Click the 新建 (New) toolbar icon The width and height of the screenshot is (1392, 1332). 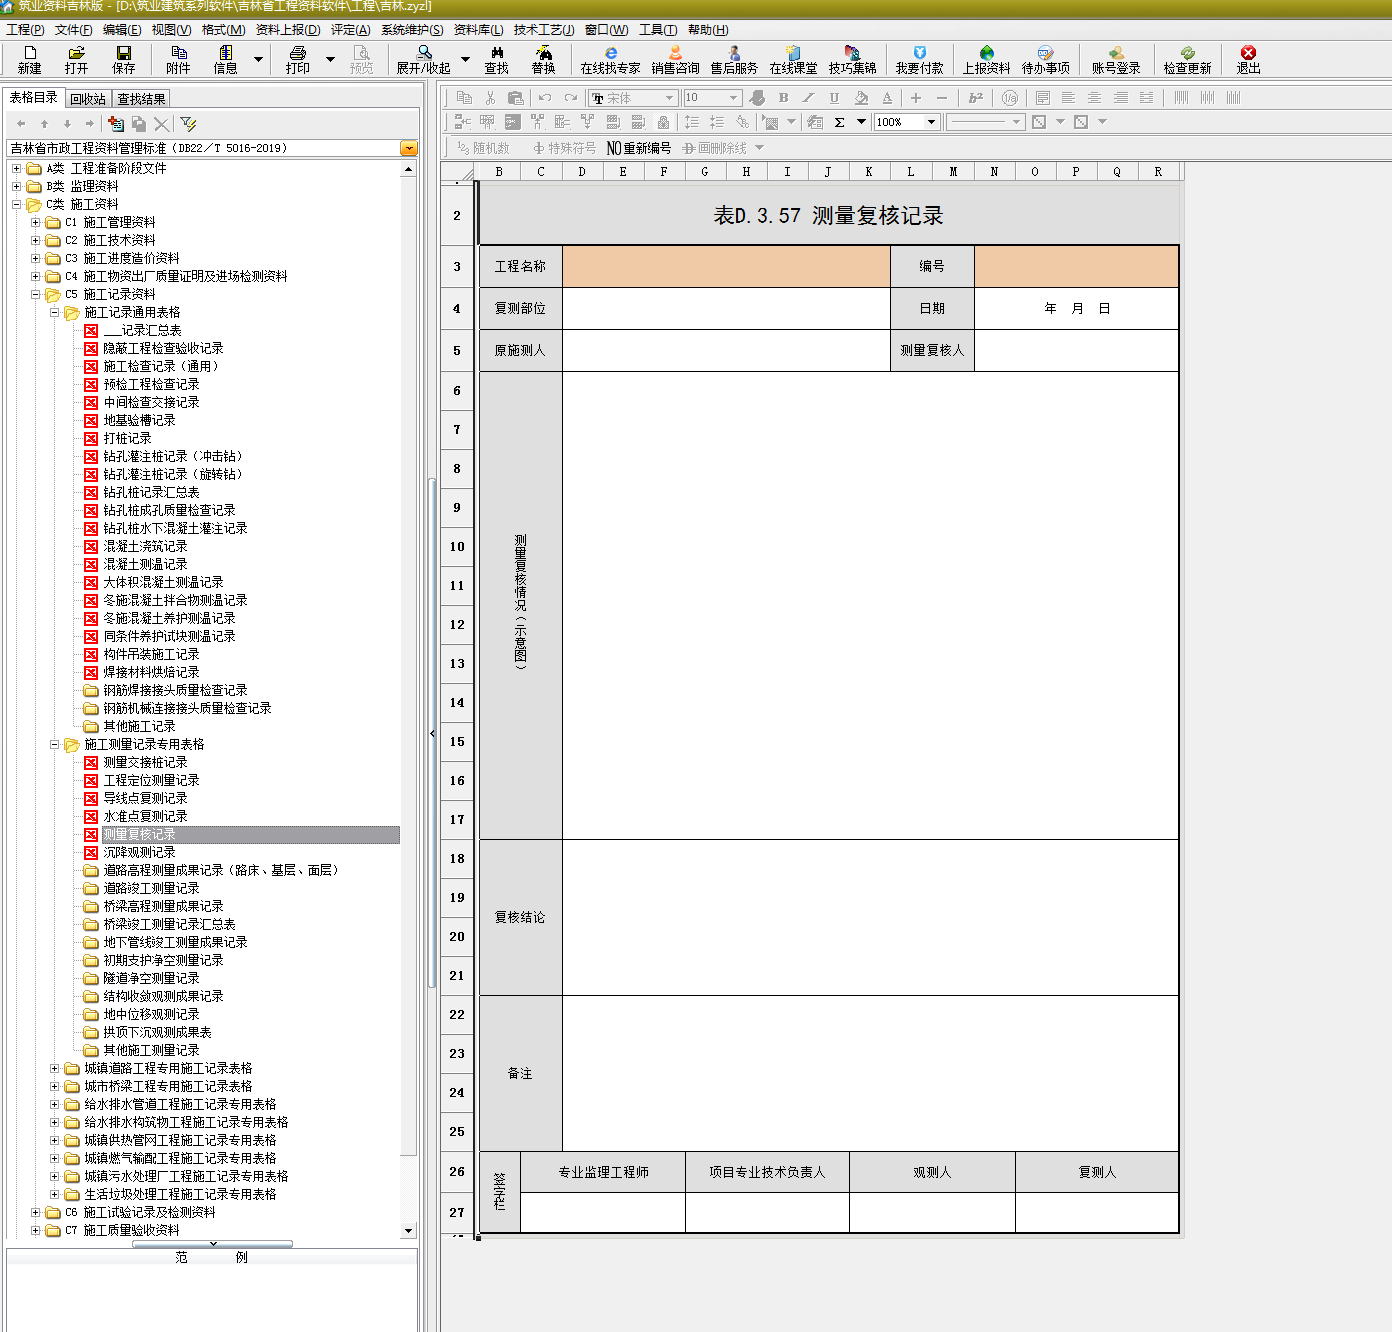coord(30,59)
